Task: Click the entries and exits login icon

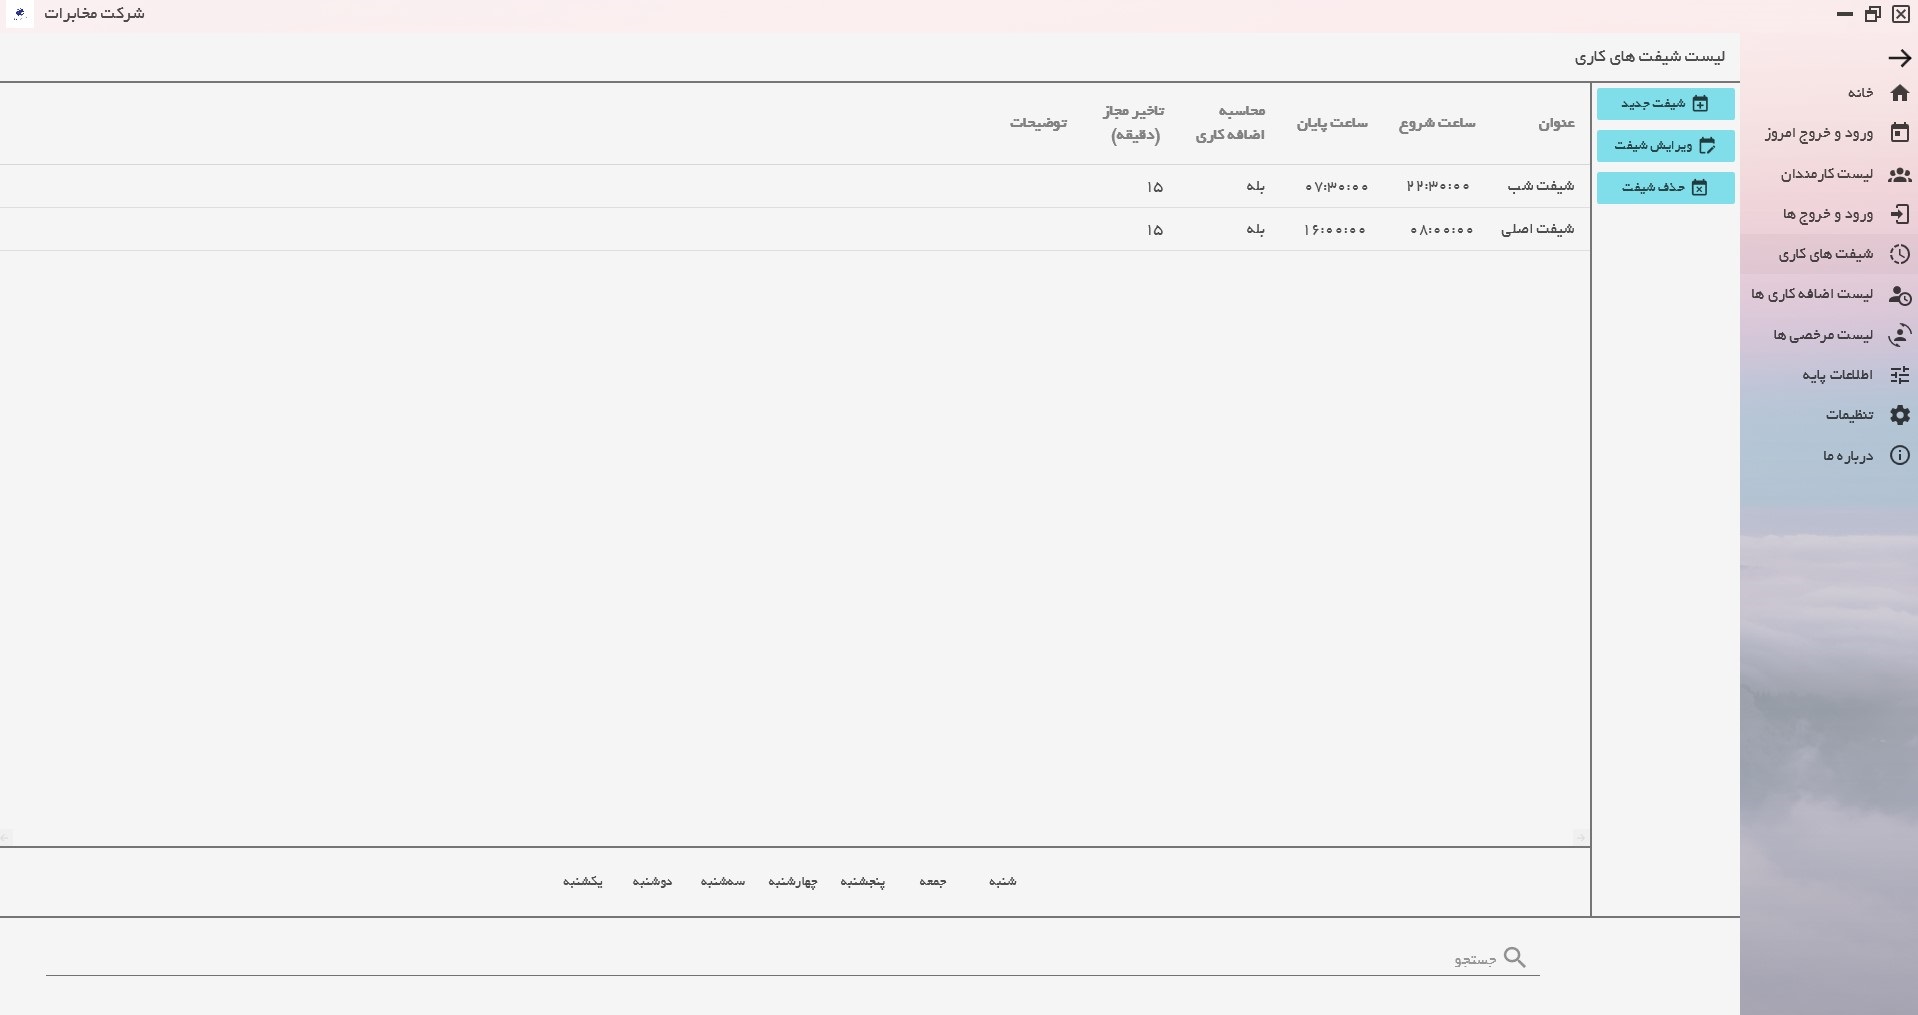Action: 1899,214
